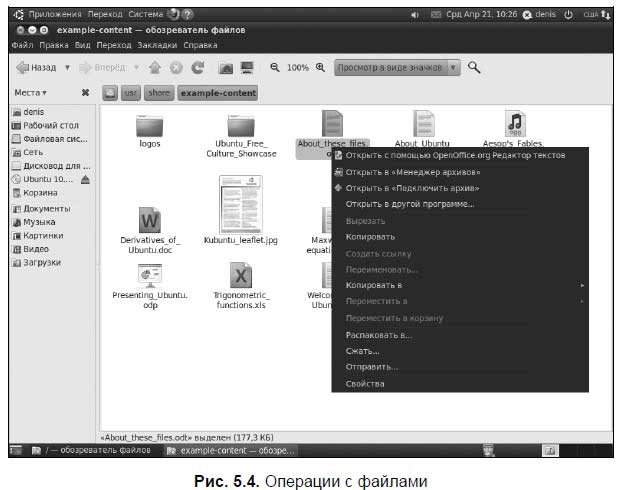Click the usr path button

131,93
